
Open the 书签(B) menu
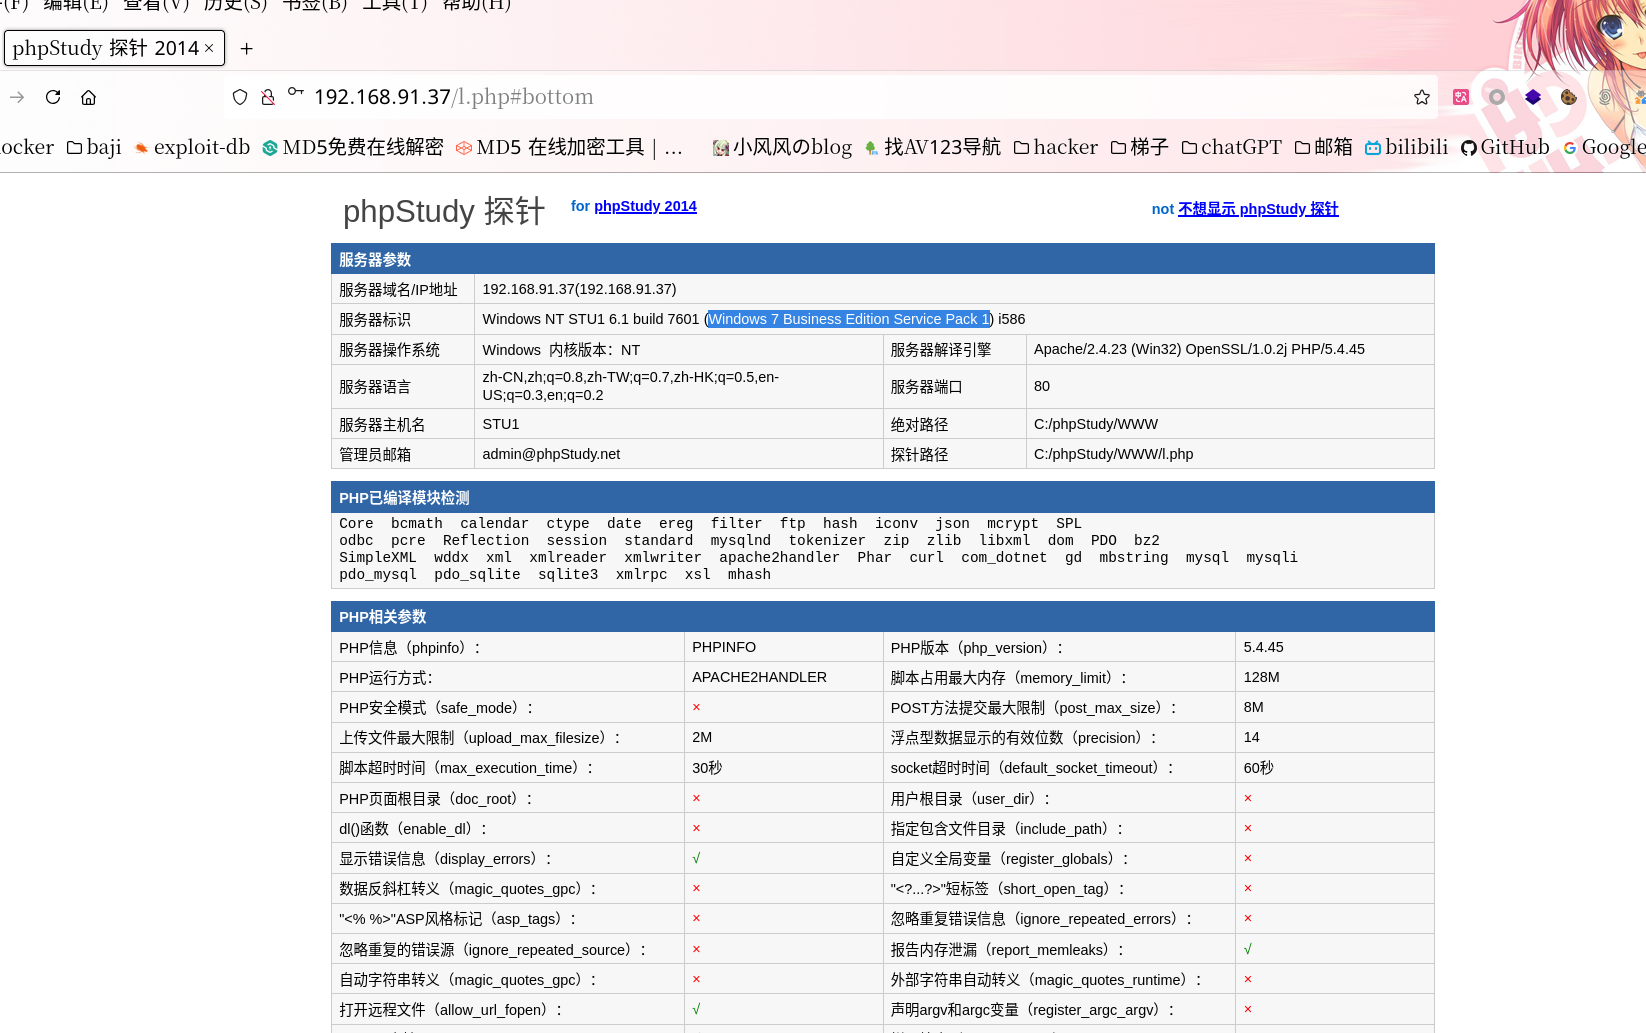(x=315, y=5)
